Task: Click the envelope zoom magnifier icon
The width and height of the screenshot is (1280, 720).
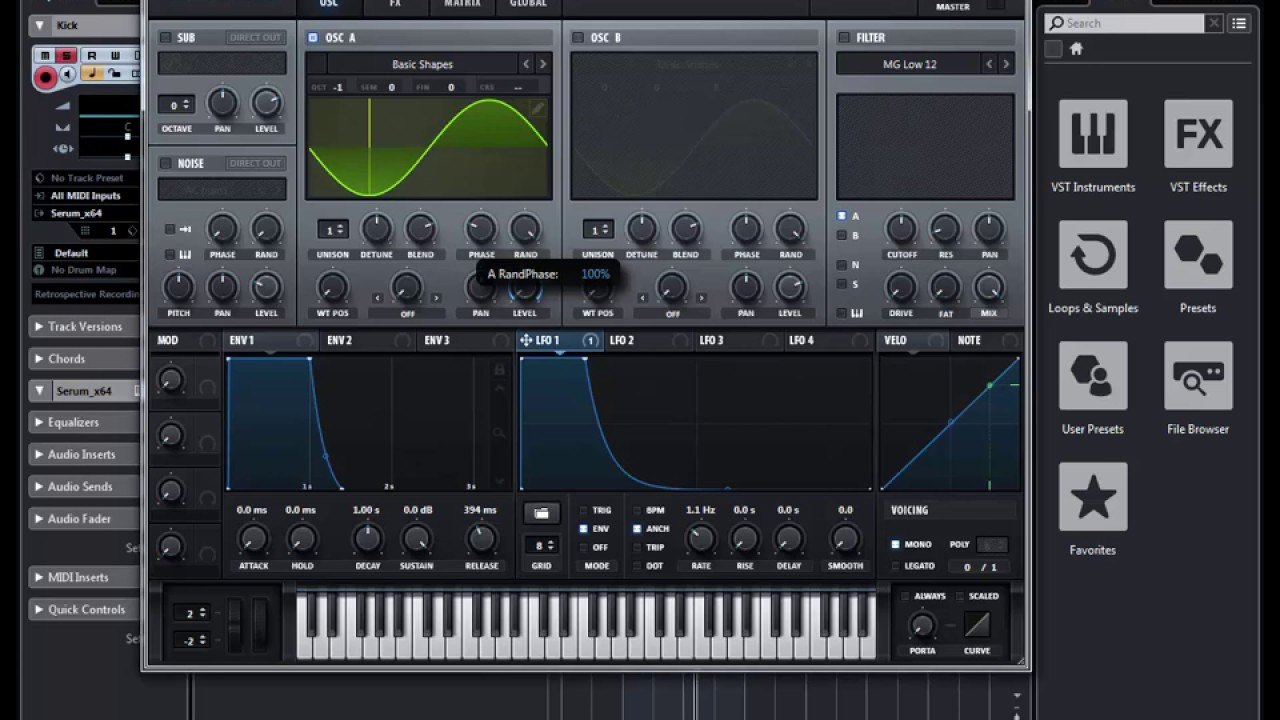Action: click(x=499, y=433)
